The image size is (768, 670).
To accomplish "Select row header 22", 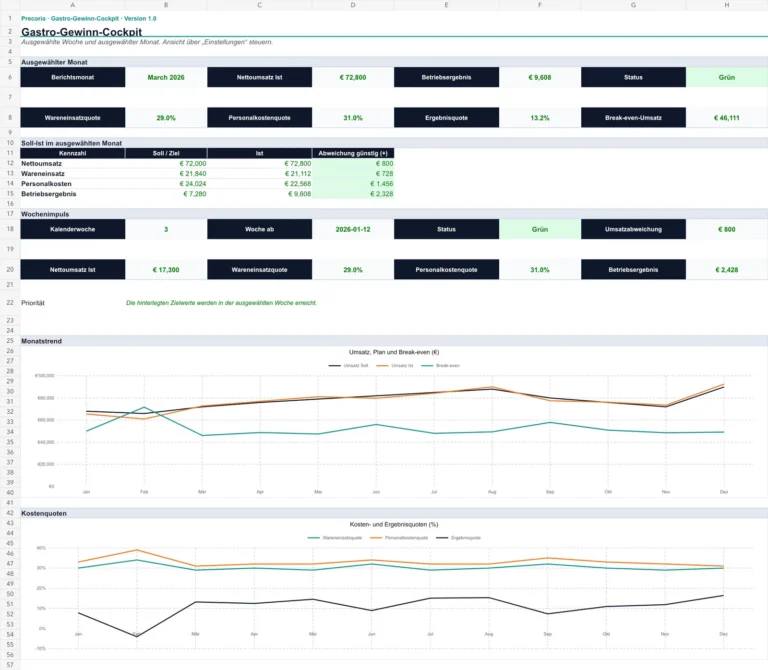I will pos(10,303).
